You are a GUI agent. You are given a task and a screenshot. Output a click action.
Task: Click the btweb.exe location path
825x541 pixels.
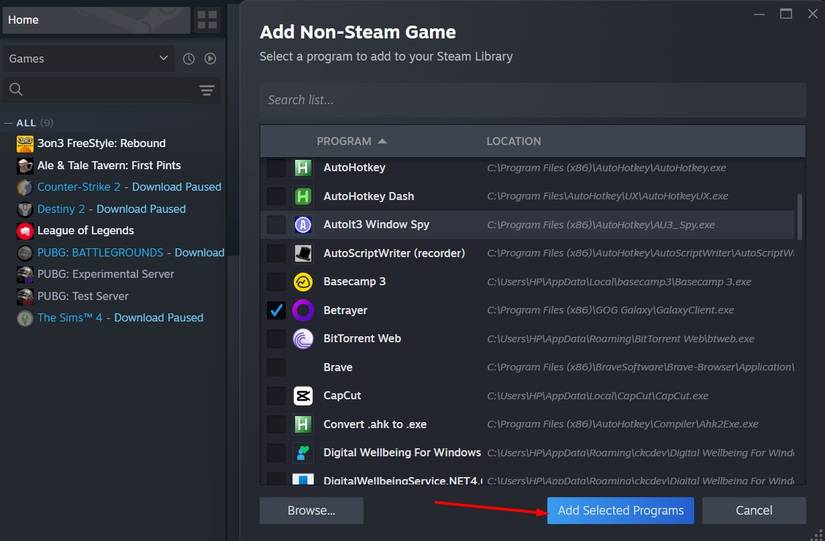click(620, 339)
